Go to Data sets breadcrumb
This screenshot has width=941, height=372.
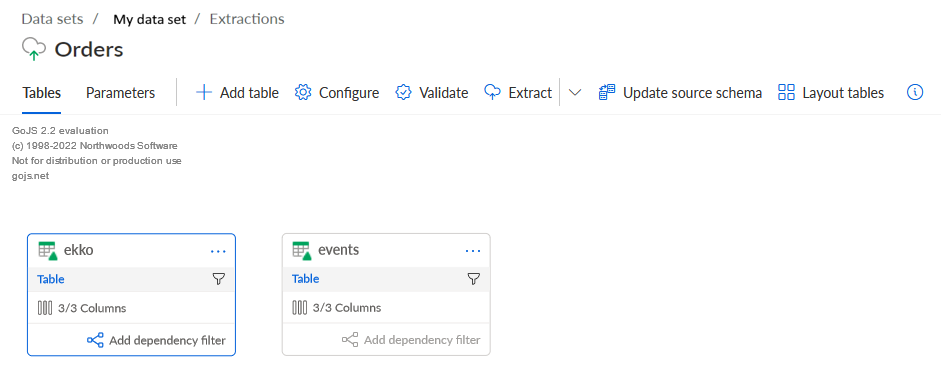click(x=52, y=19)
